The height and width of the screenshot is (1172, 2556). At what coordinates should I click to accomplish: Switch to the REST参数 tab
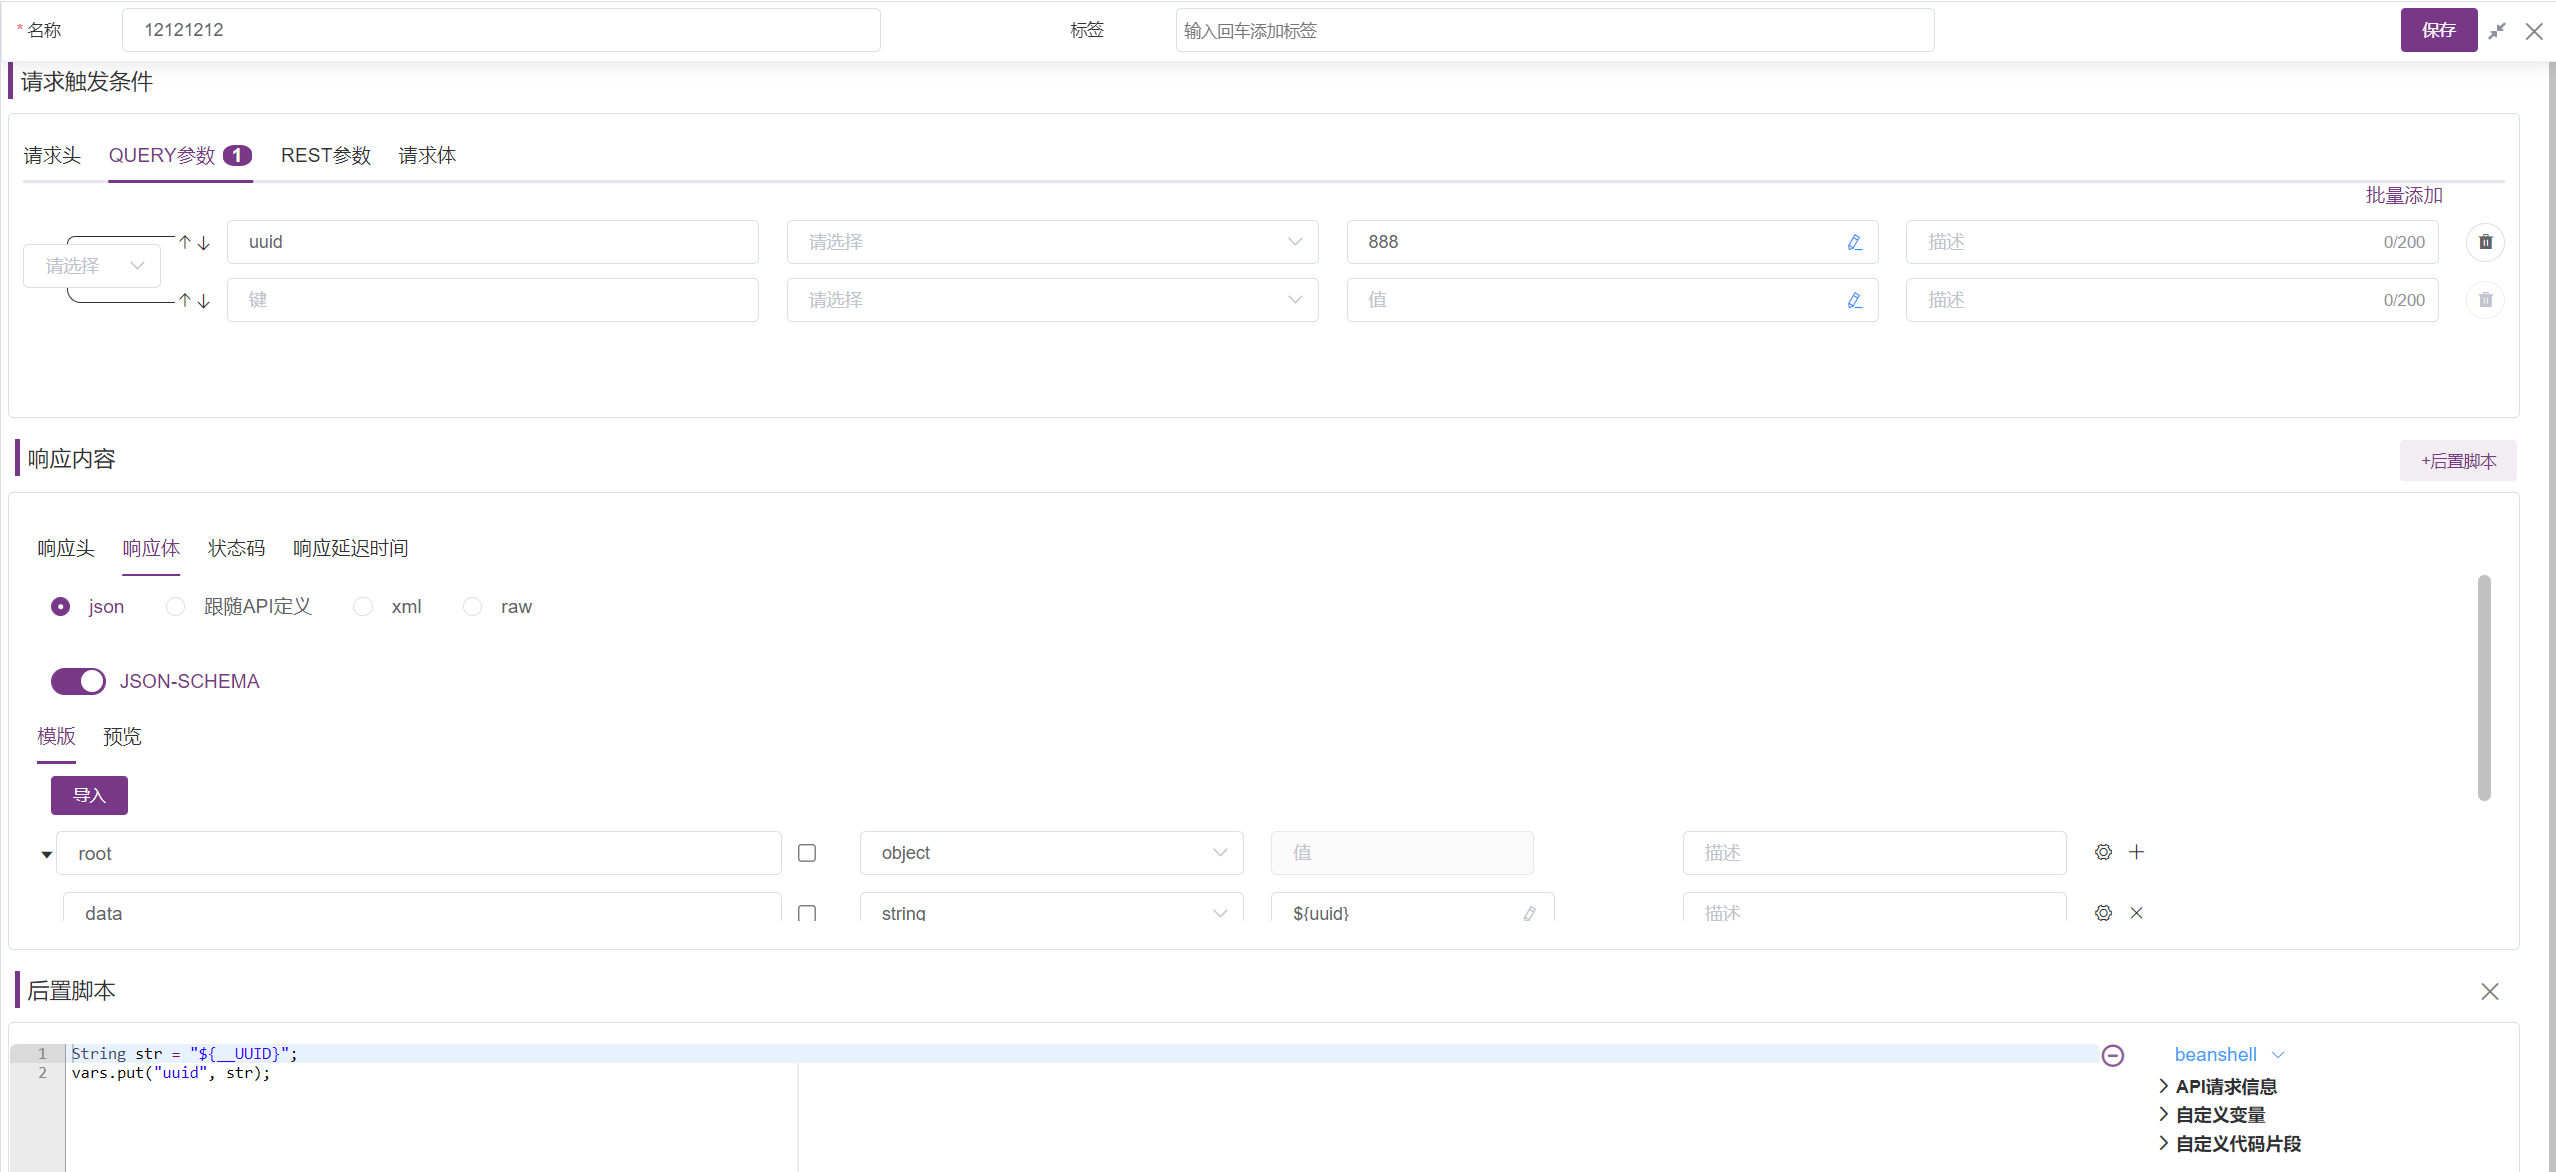point(325,155)
